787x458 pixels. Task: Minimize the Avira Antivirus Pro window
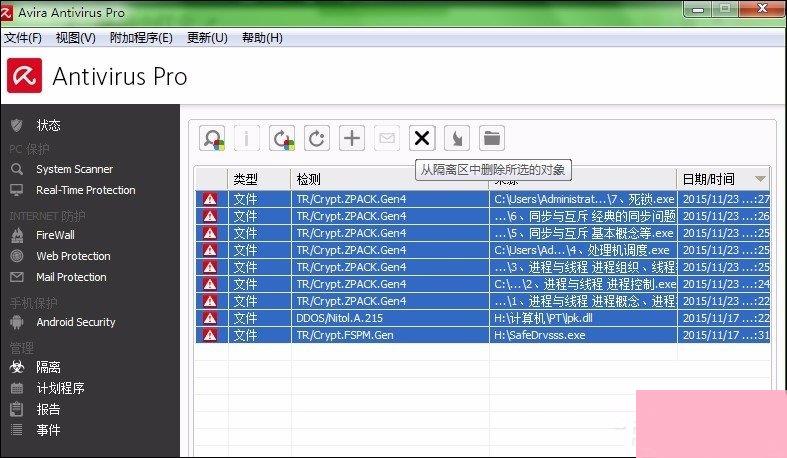coord(698,9)
